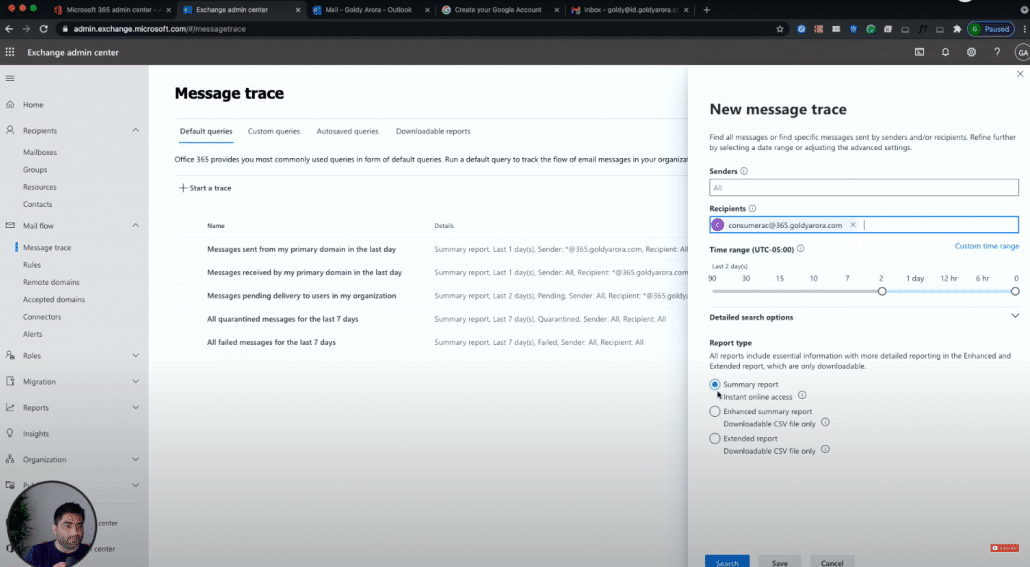Select the Summary report radio button
Image resolution: width=1030 pixels, height=567 pixels.
tap(715, 384)
